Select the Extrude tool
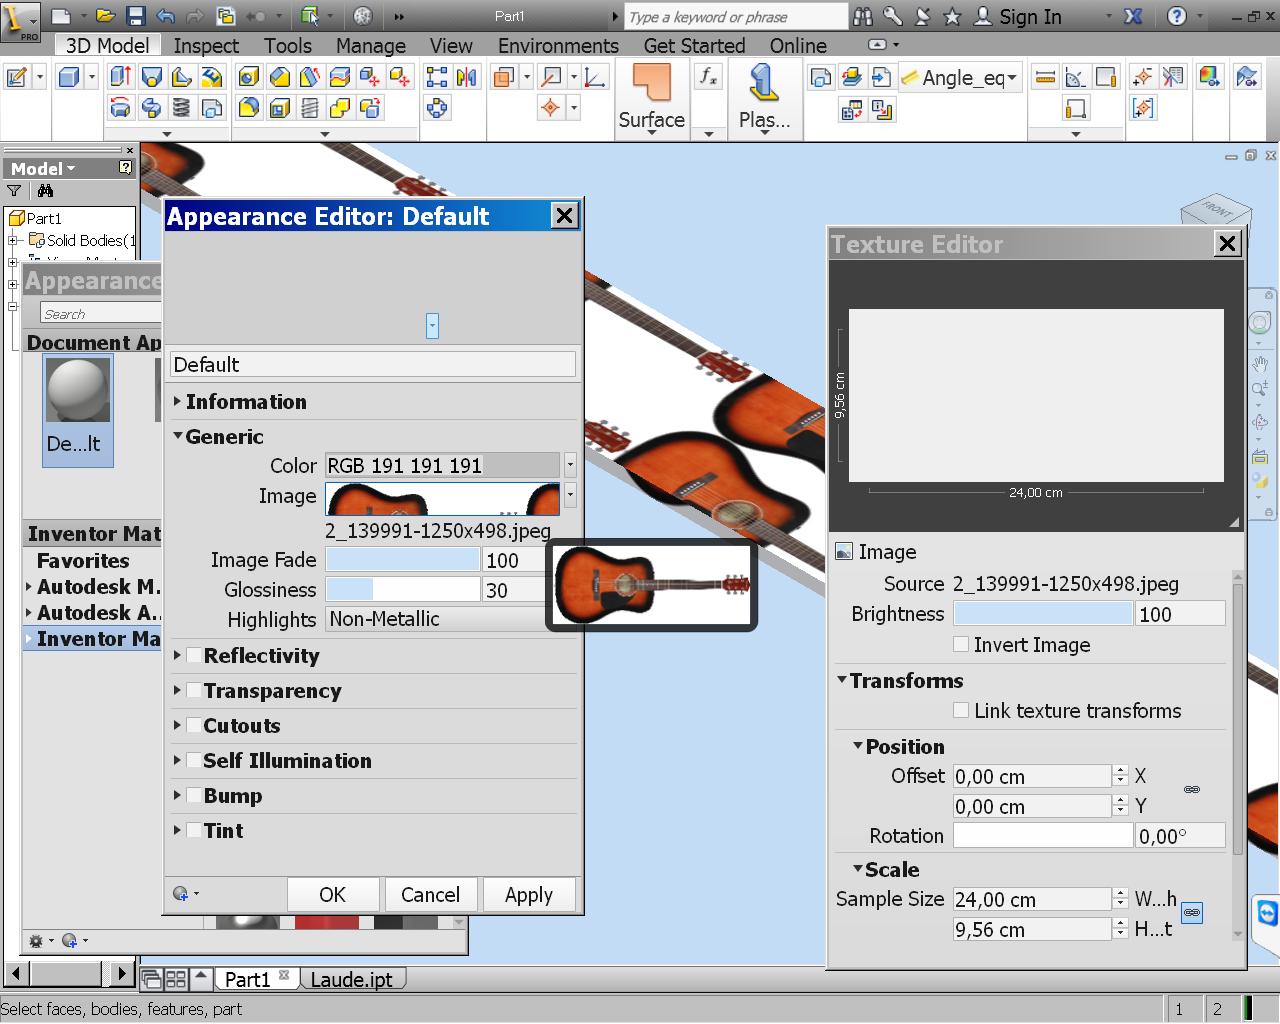 (121, 76)
